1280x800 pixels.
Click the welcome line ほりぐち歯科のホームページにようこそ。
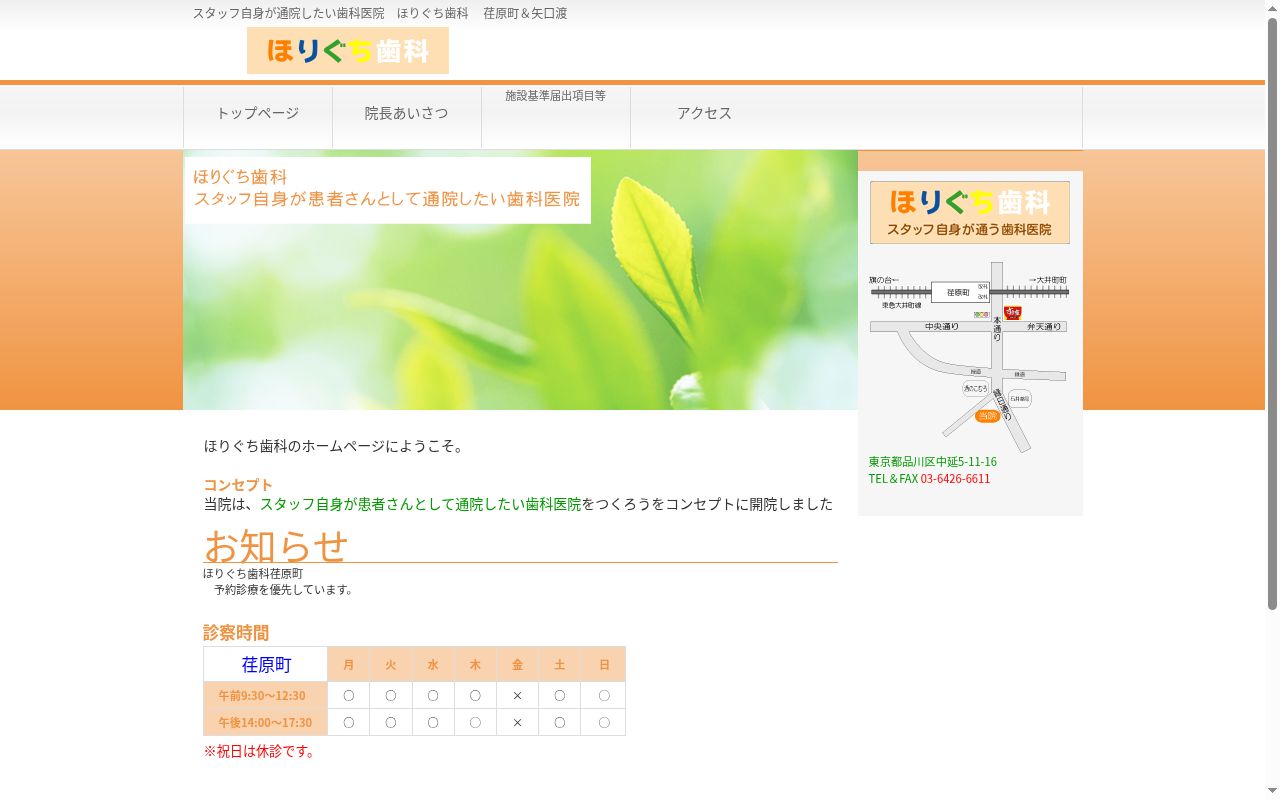click(x=336, y=446)
